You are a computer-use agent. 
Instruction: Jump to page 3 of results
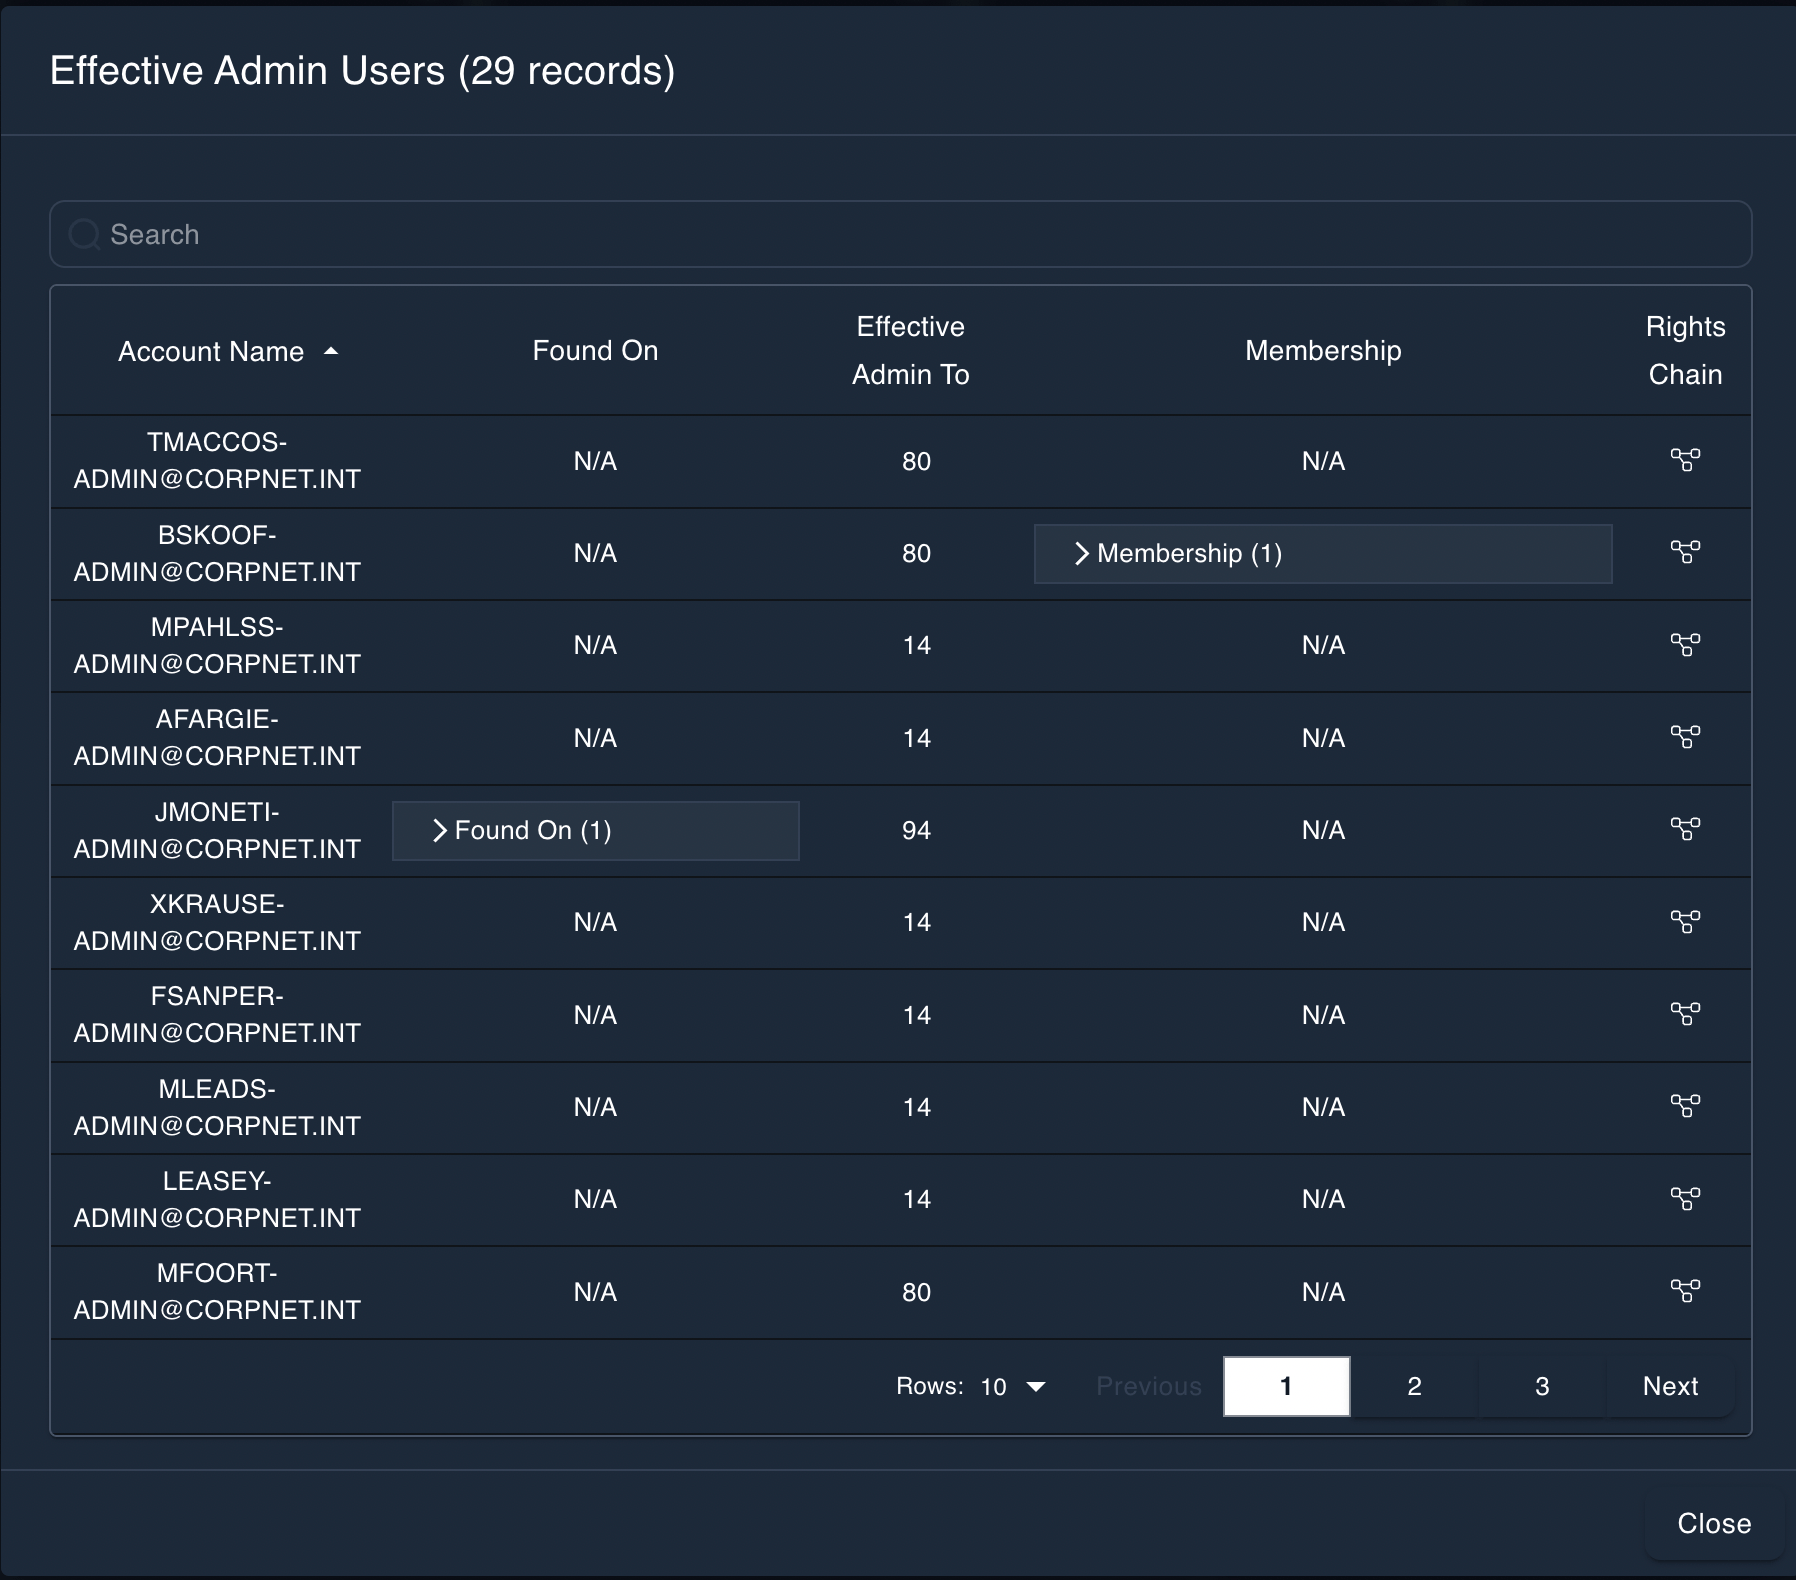pos(1540,1386)
